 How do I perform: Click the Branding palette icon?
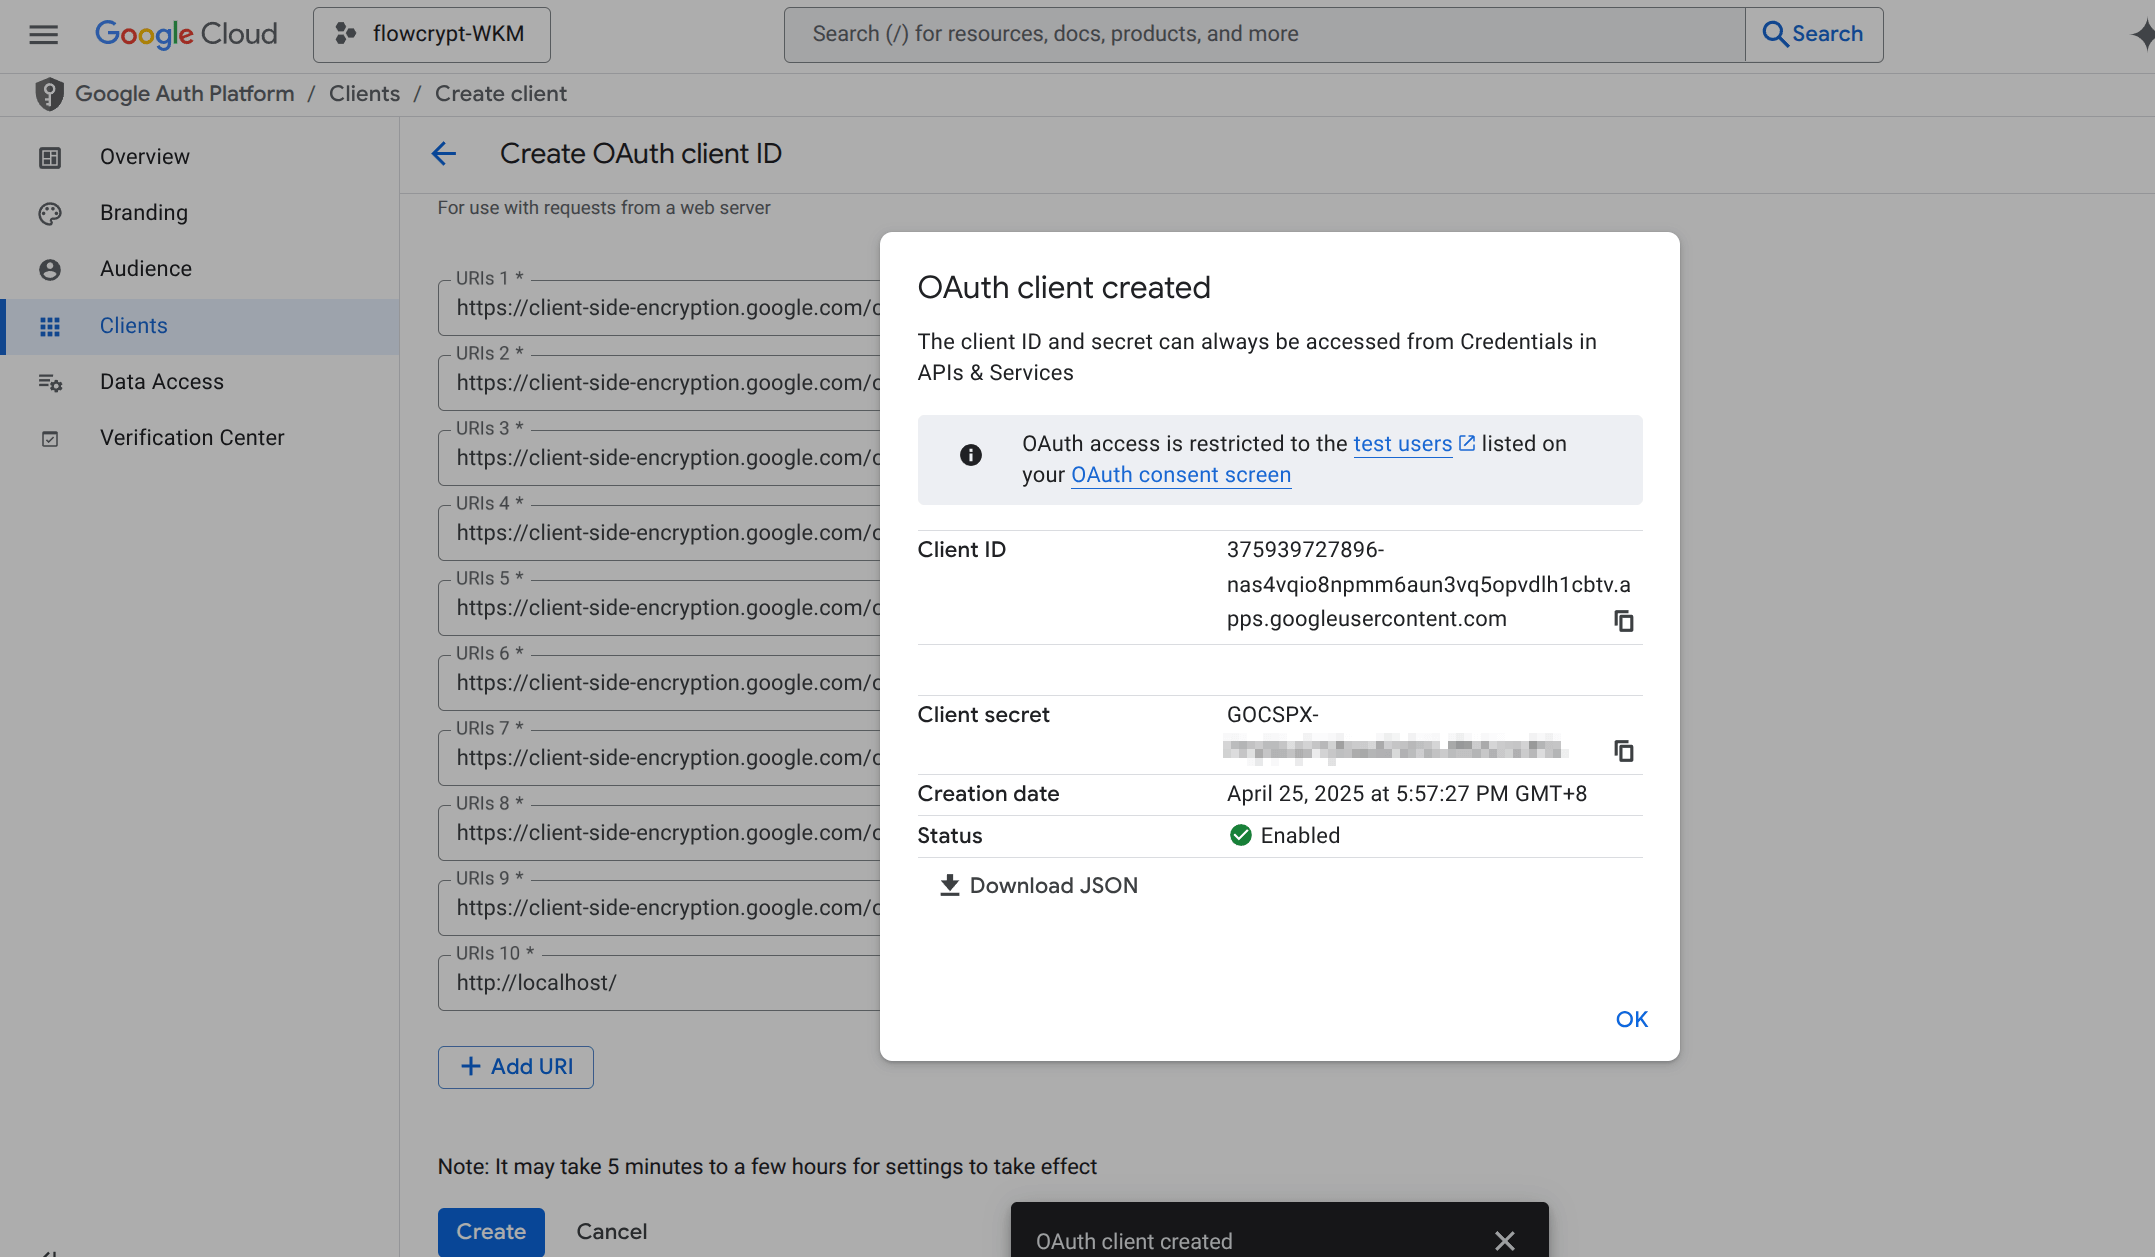point(50,213)
